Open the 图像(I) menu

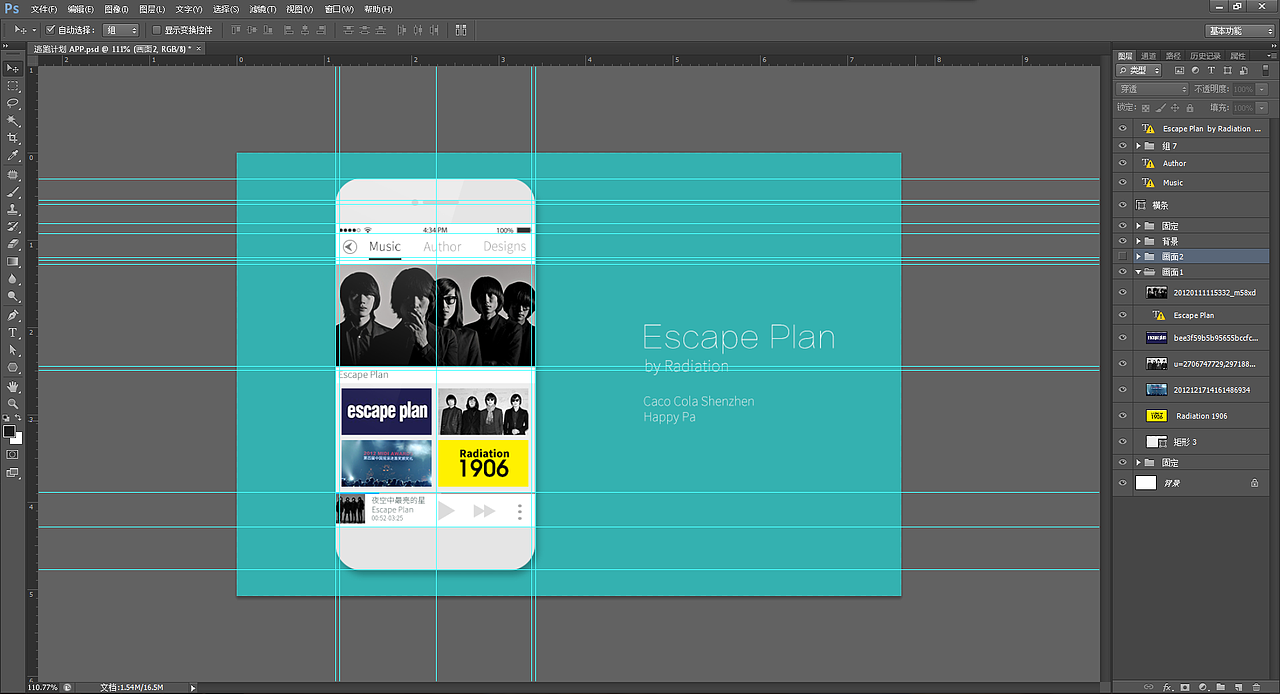click(116, 9)
